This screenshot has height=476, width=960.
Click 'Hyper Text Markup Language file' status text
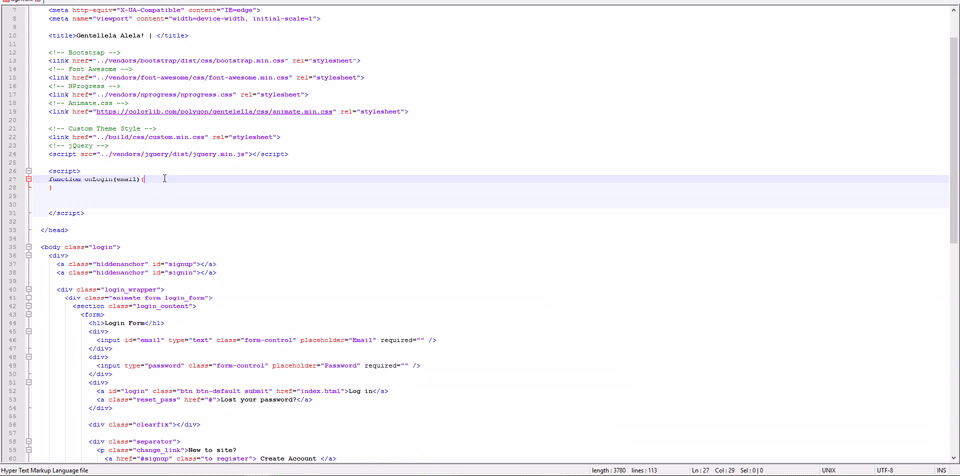point(44,470)
